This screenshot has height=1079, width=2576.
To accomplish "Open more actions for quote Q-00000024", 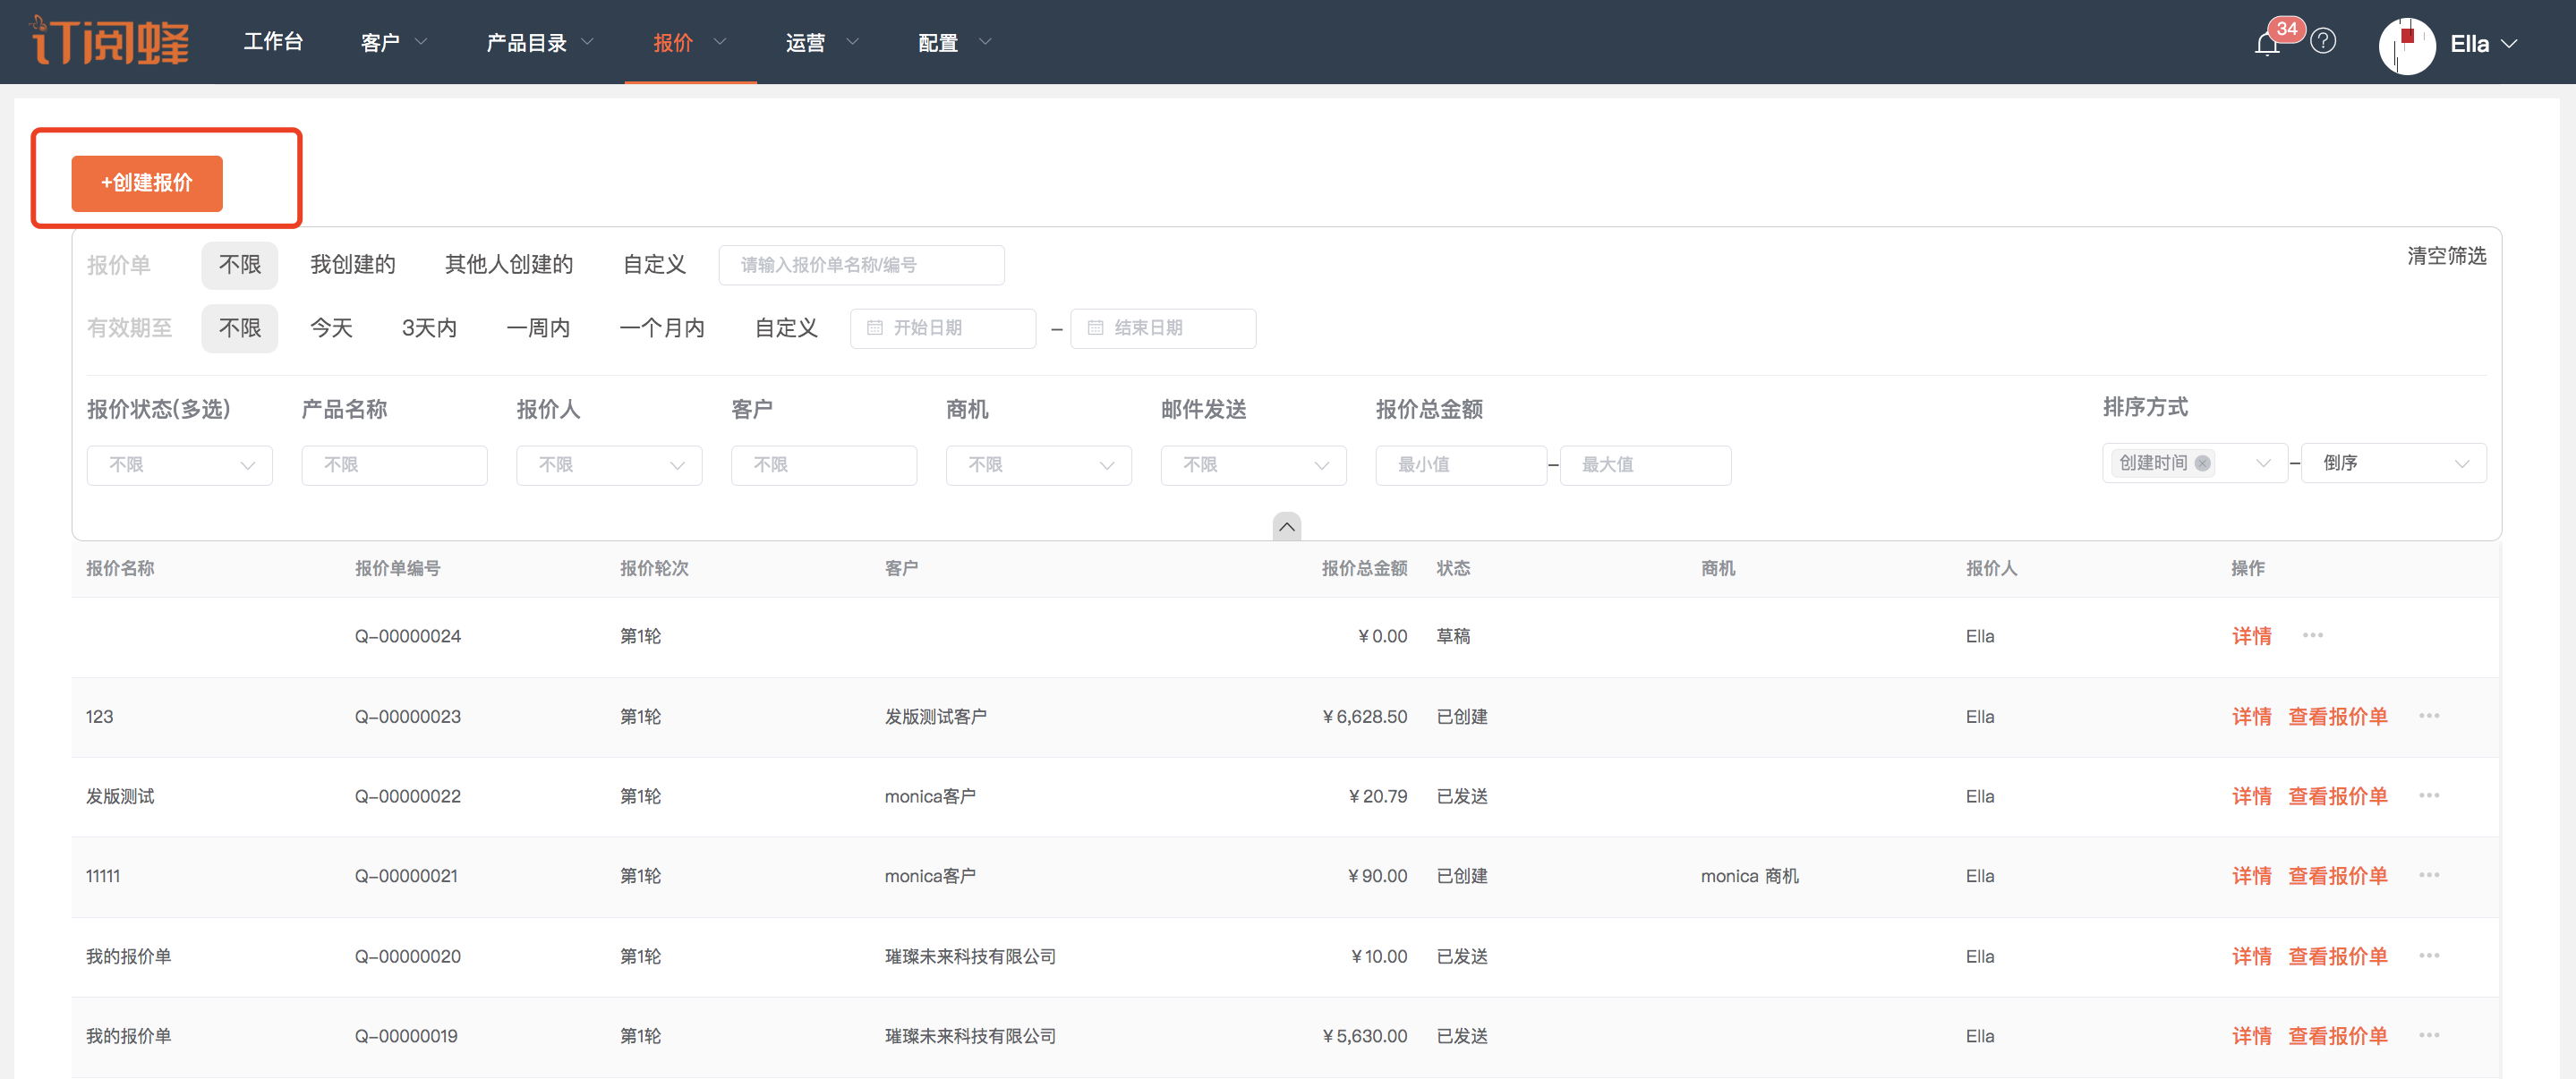I will point(2312,636).
